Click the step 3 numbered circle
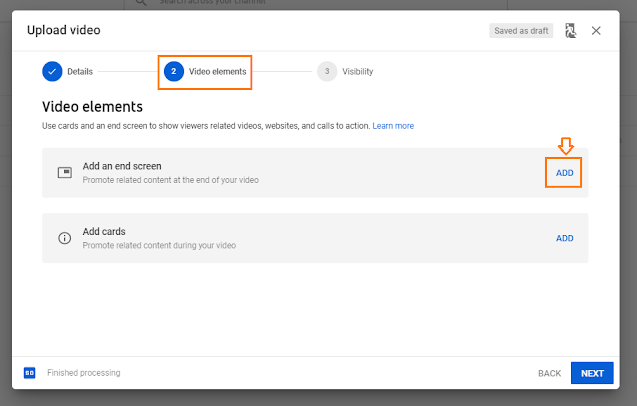This screenshot has width=637, height=406. (x=327, y=72)
